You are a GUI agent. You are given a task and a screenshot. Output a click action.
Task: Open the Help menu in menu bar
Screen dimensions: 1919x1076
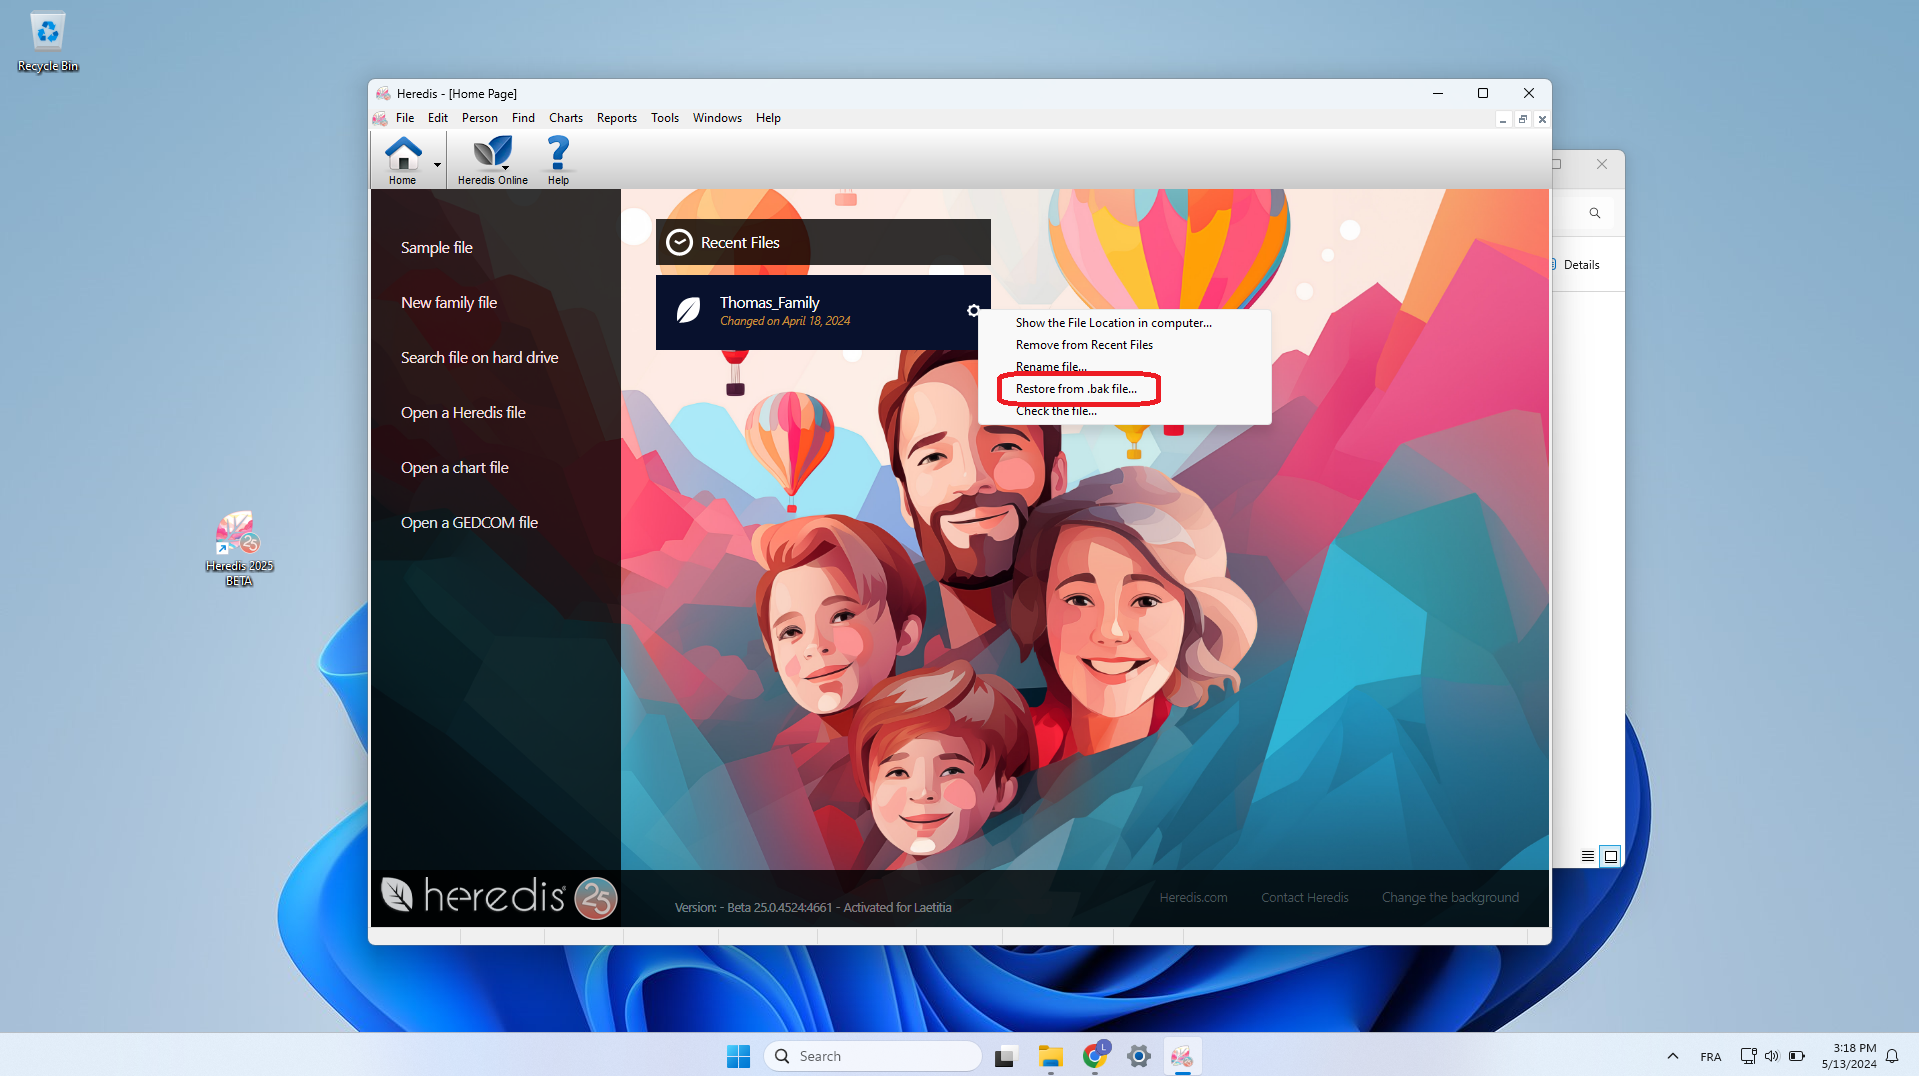[768, 118]
